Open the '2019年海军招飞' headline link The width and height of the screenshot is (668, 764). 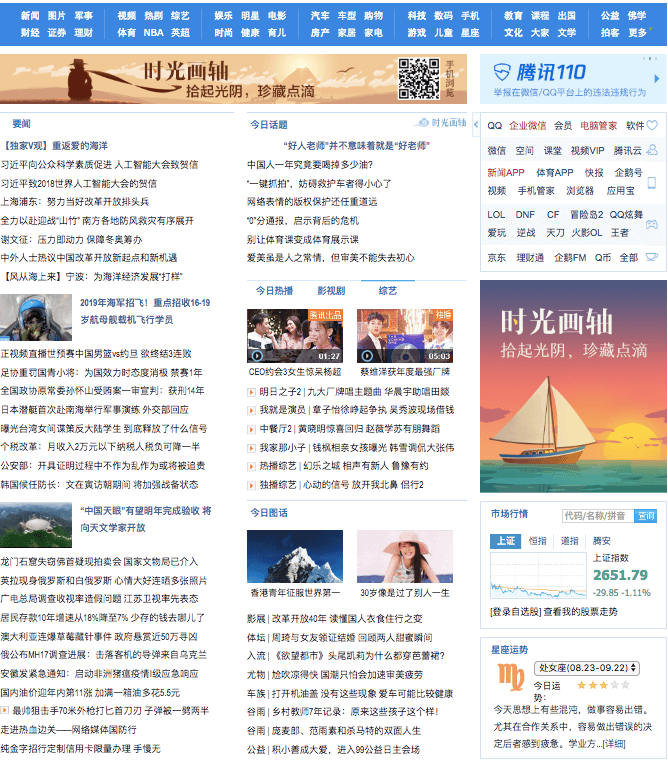coord(145,311)
